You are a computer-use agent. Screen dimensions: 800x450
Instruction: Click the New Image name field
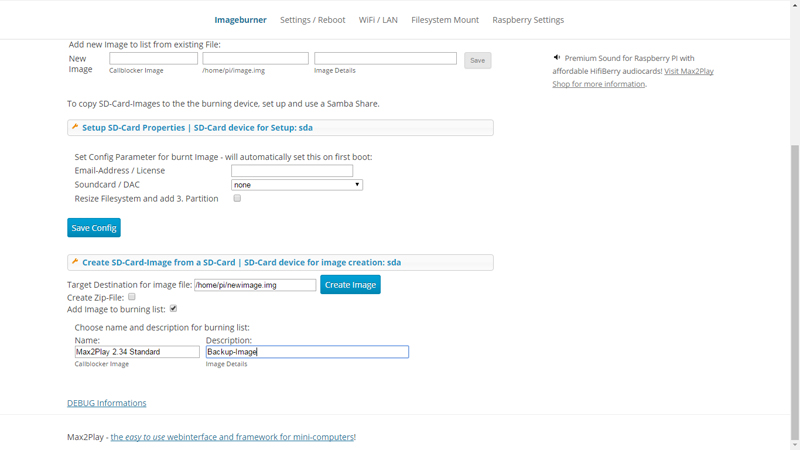pos(153,58)
